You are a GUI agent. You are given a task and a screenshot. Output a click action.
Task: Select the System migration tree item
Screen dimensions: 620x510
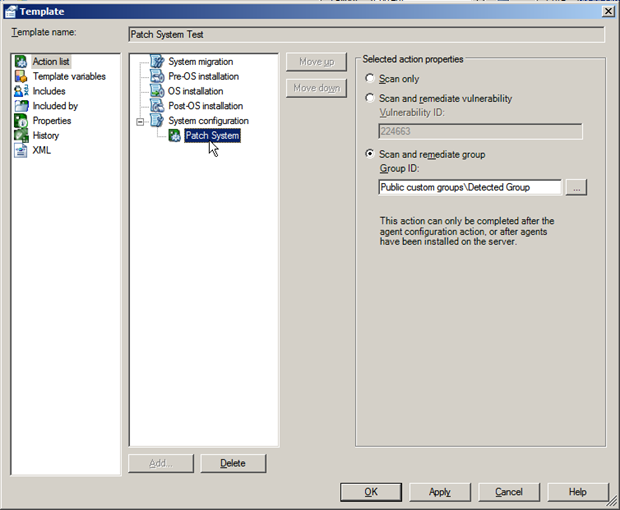200,62
